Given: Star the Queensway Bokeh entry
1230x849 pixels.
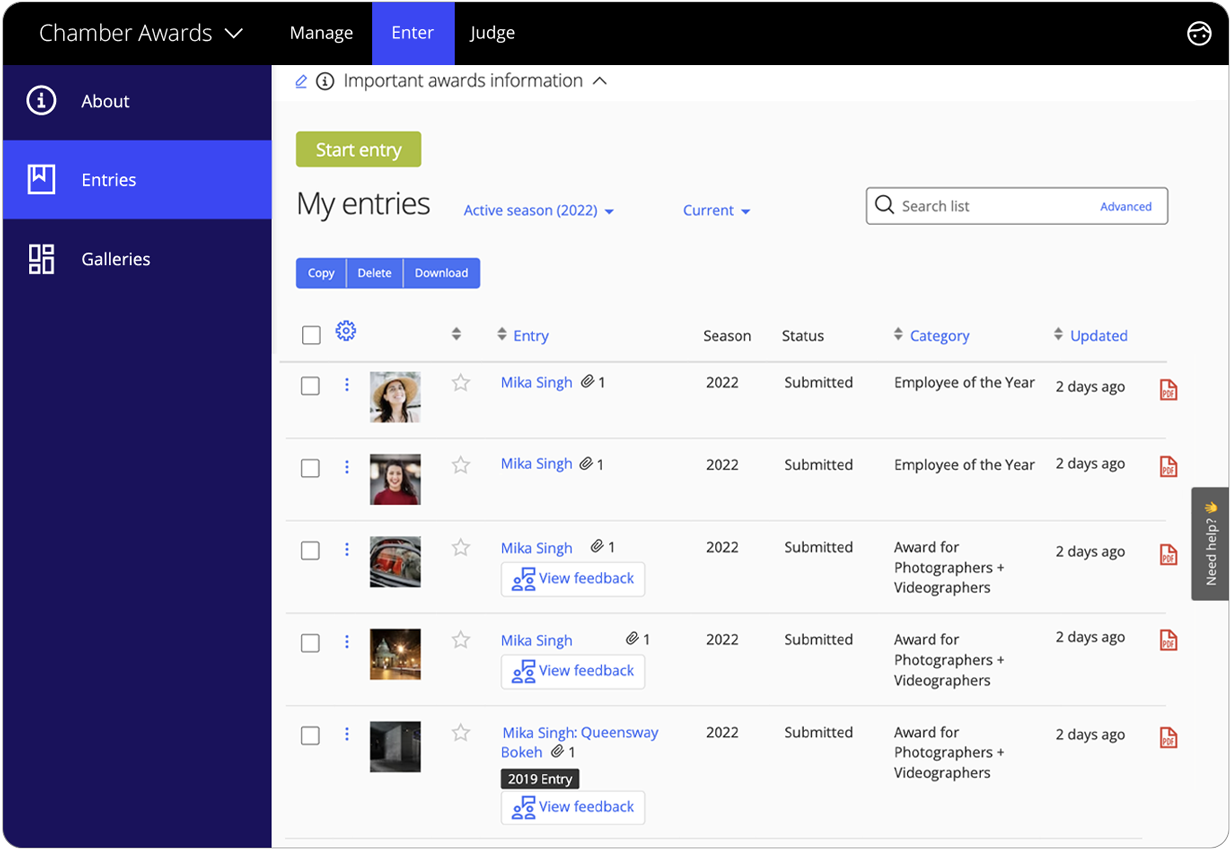Looking at the screenshot, I should 461,733.
